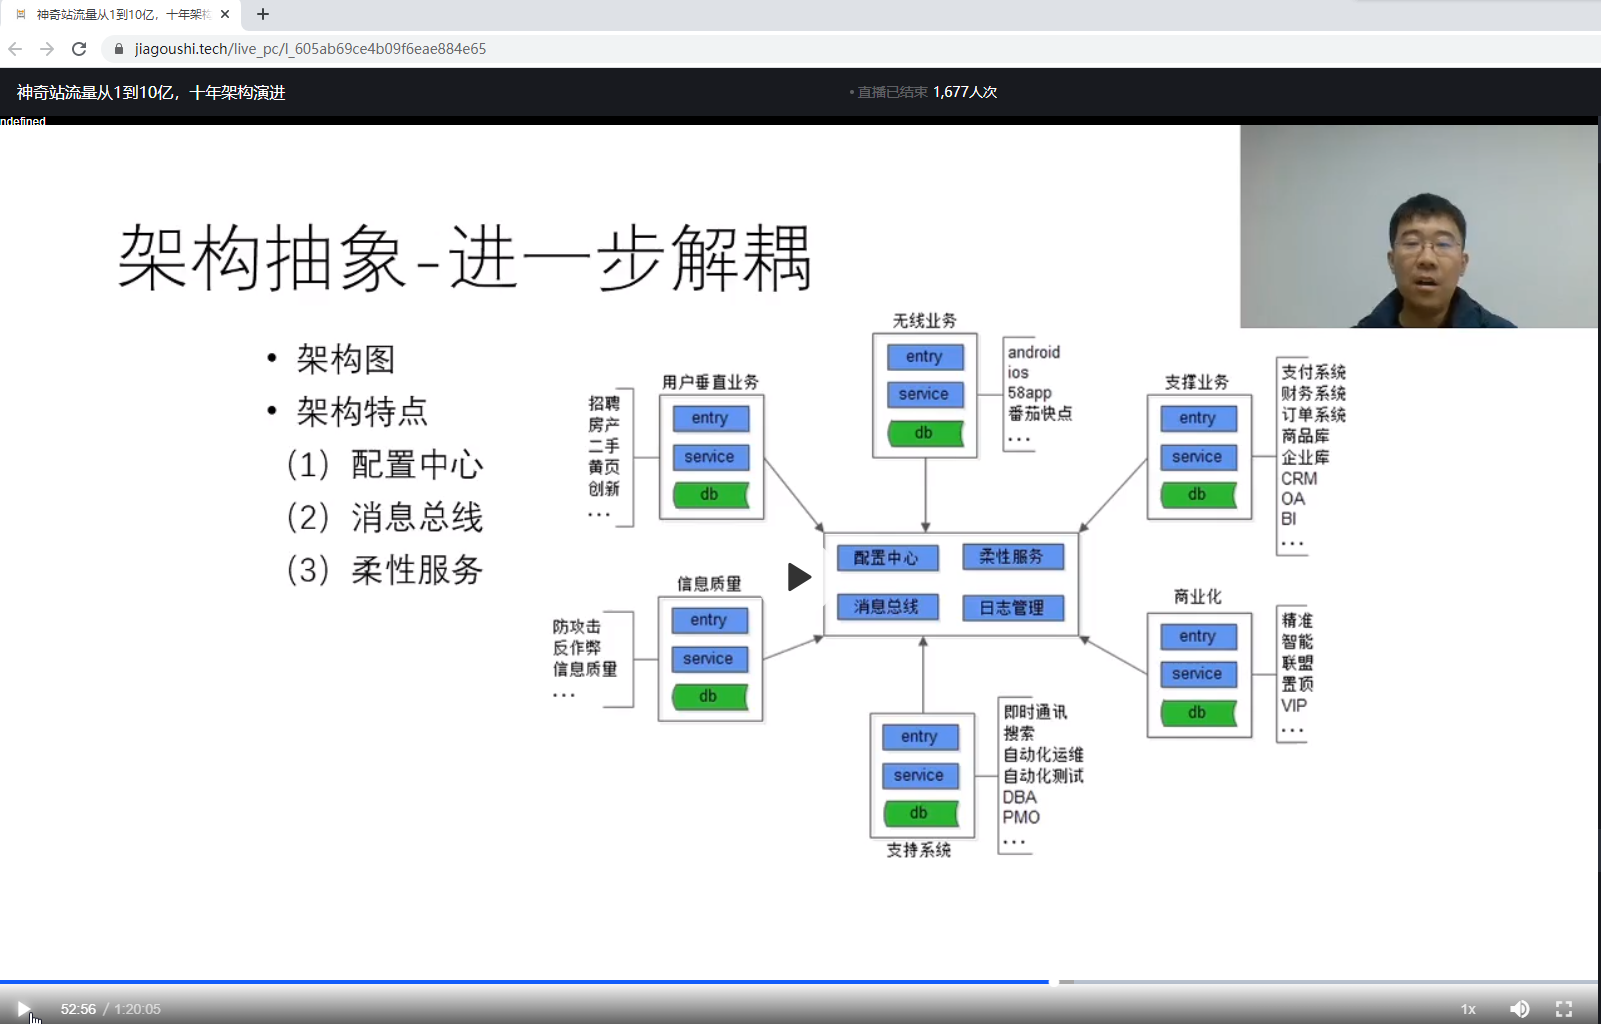Click the viewer count showing 1,677人次
Screen dimensions: 1601x1024
click(962, 91)
